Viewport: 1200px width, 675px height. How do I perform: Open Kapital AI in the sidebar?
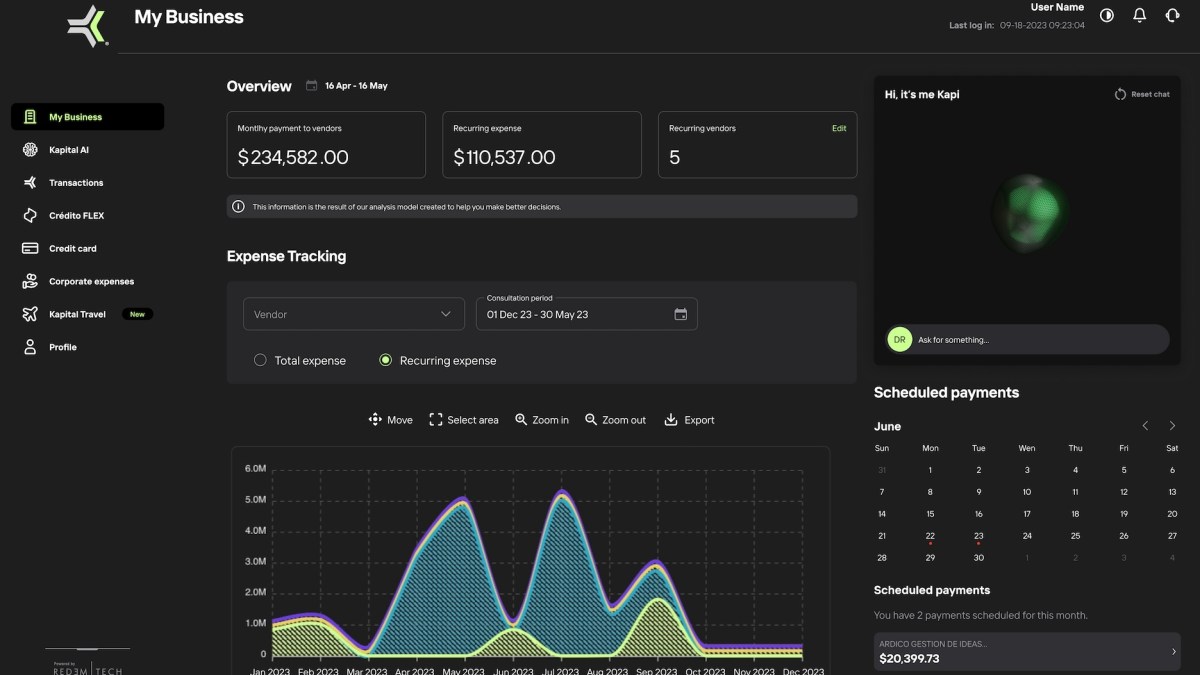click(x=69, y=150)
